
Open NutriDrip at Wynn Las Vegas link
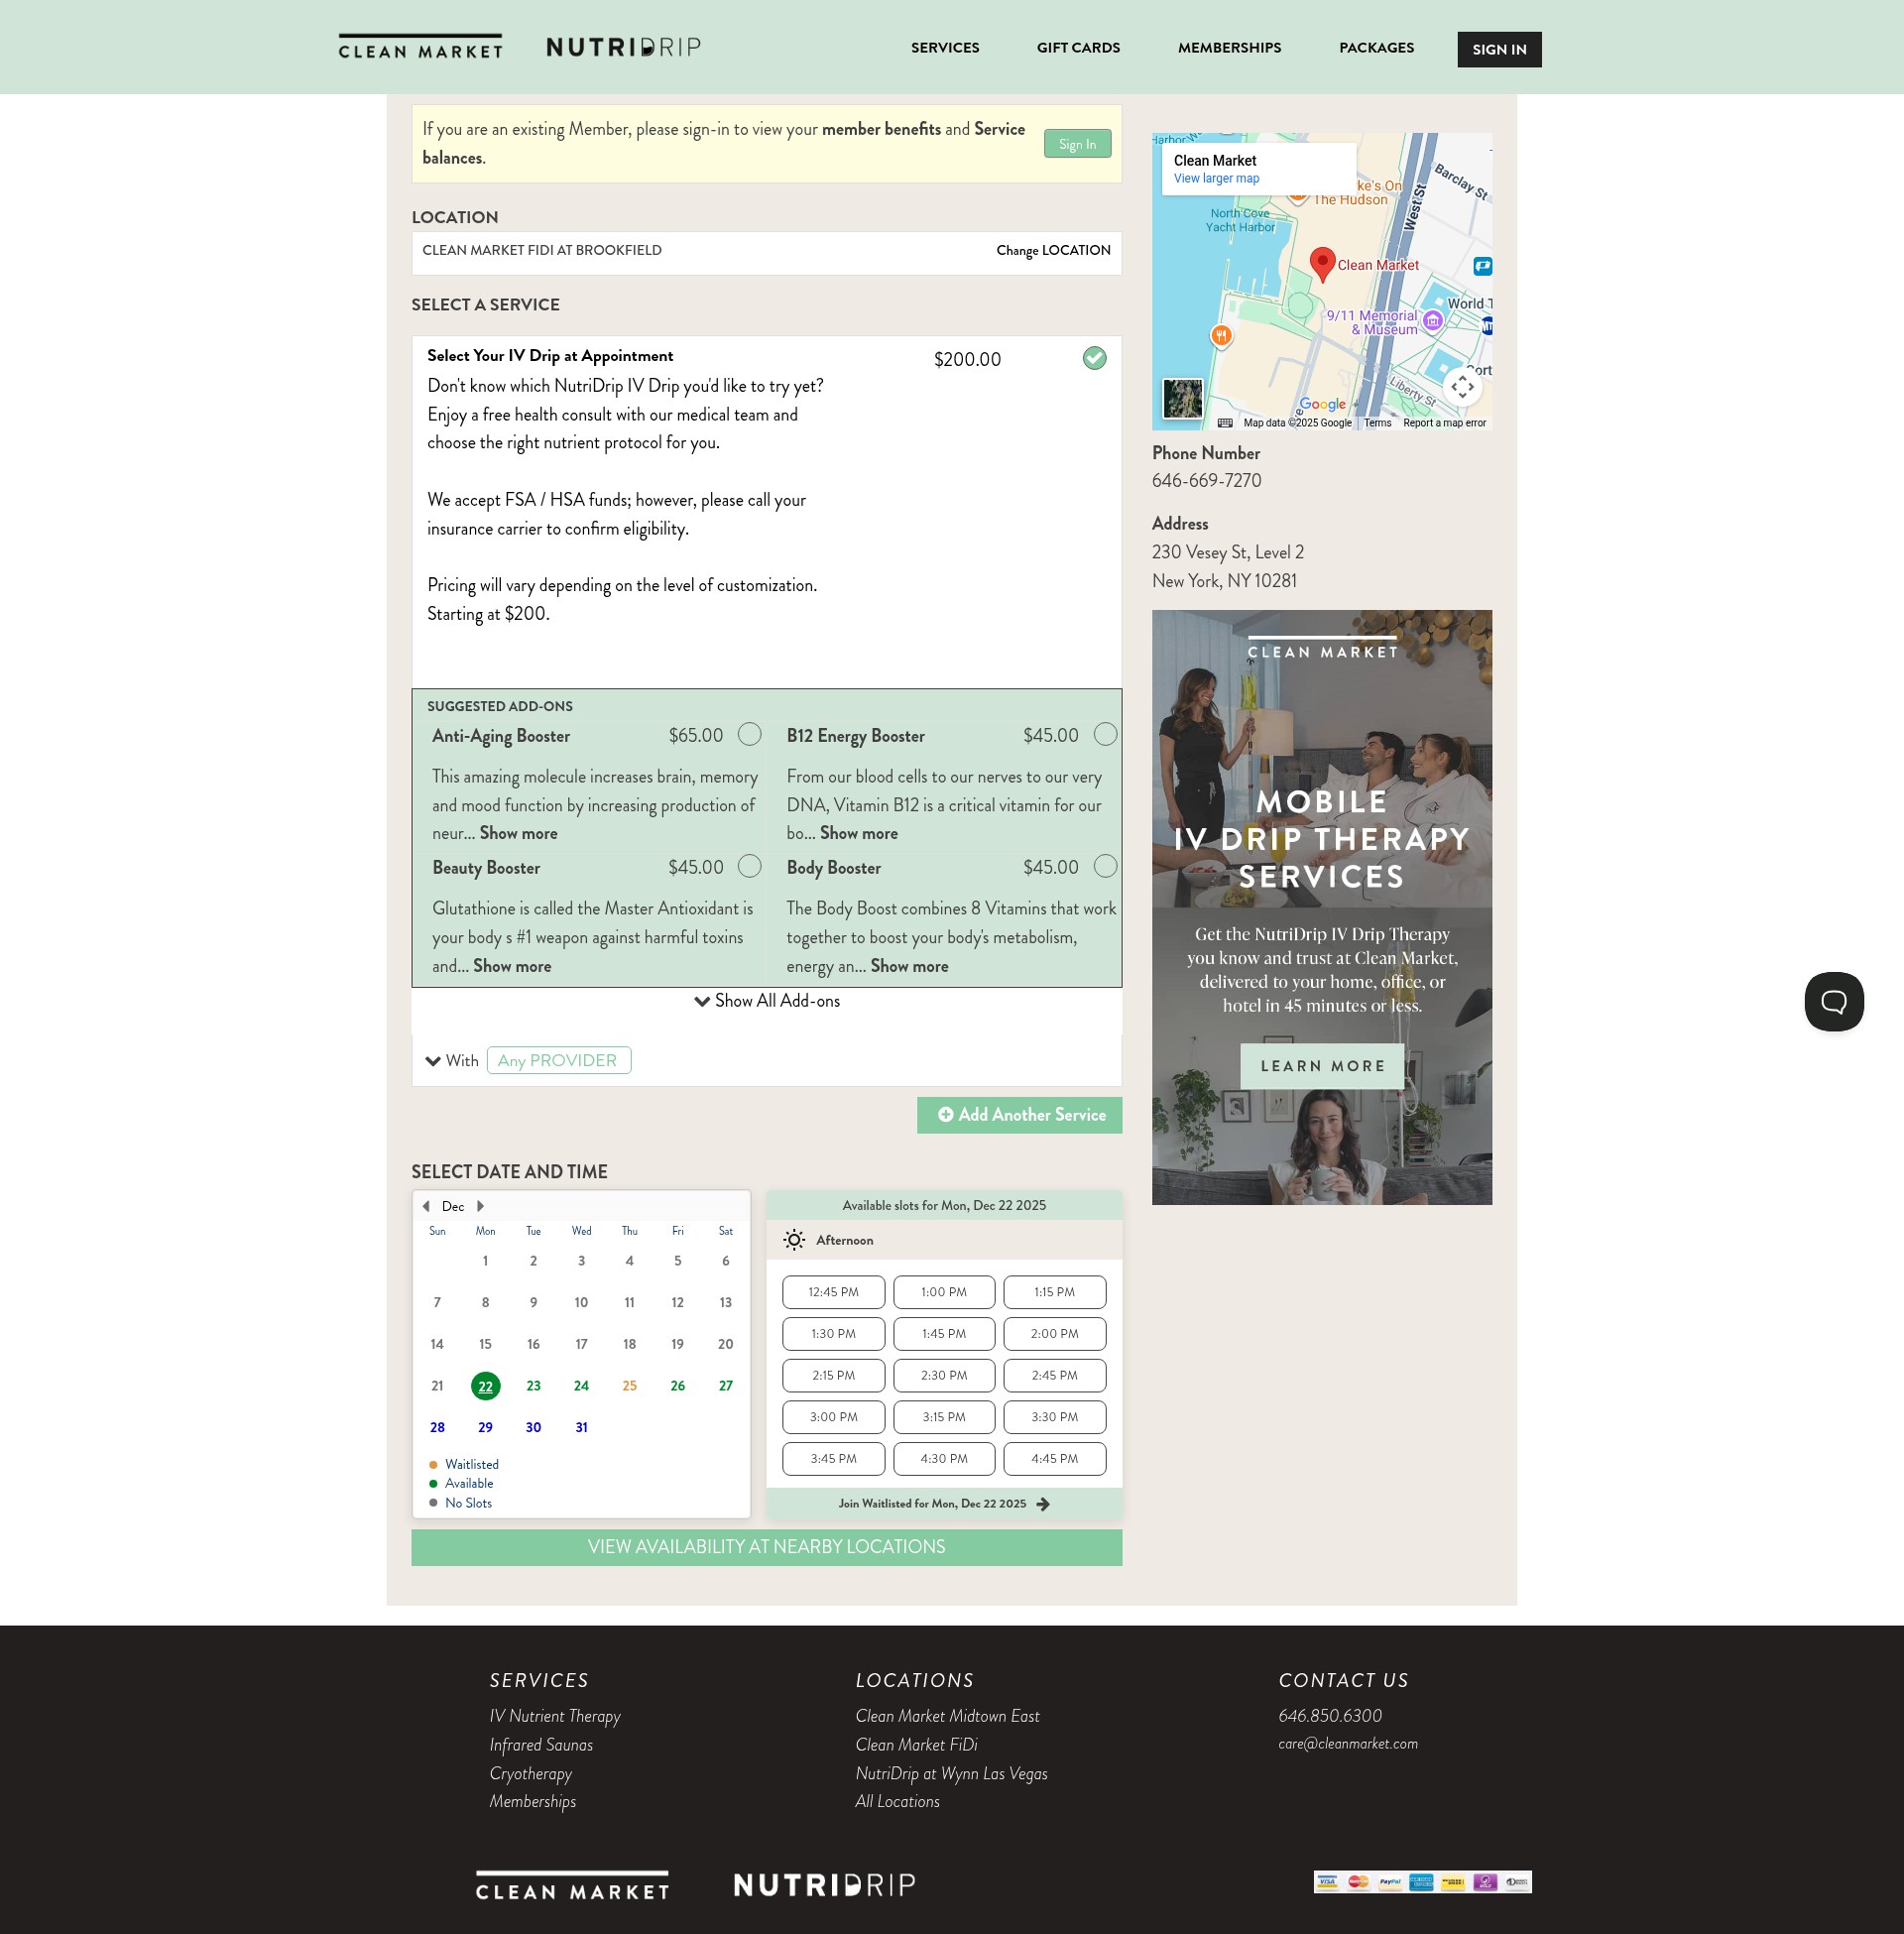click(951, 1774)
